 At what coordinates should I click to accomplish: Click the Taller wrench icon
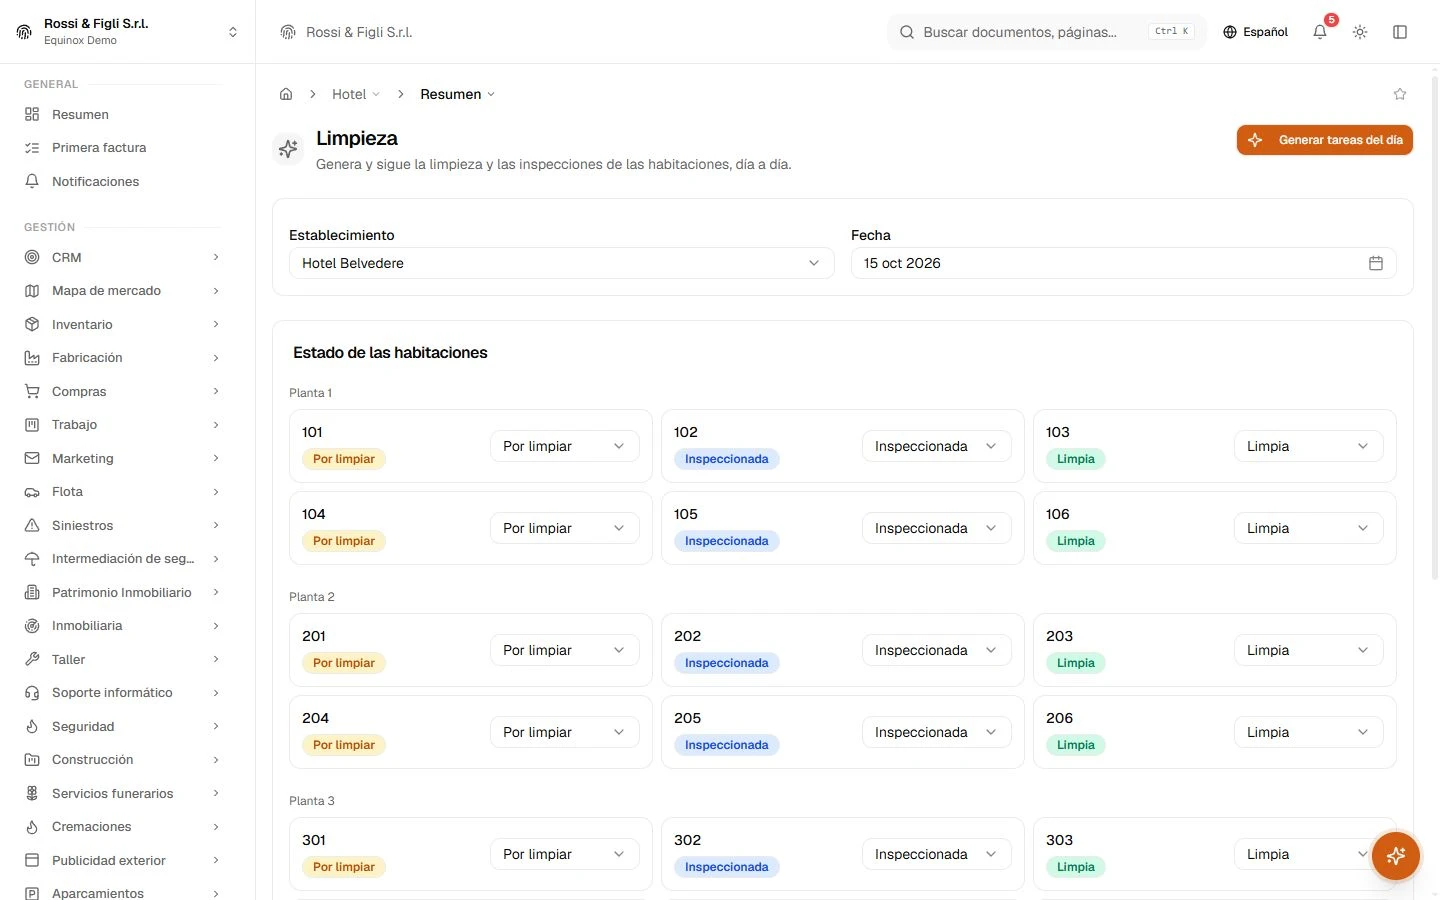point(32,659)
